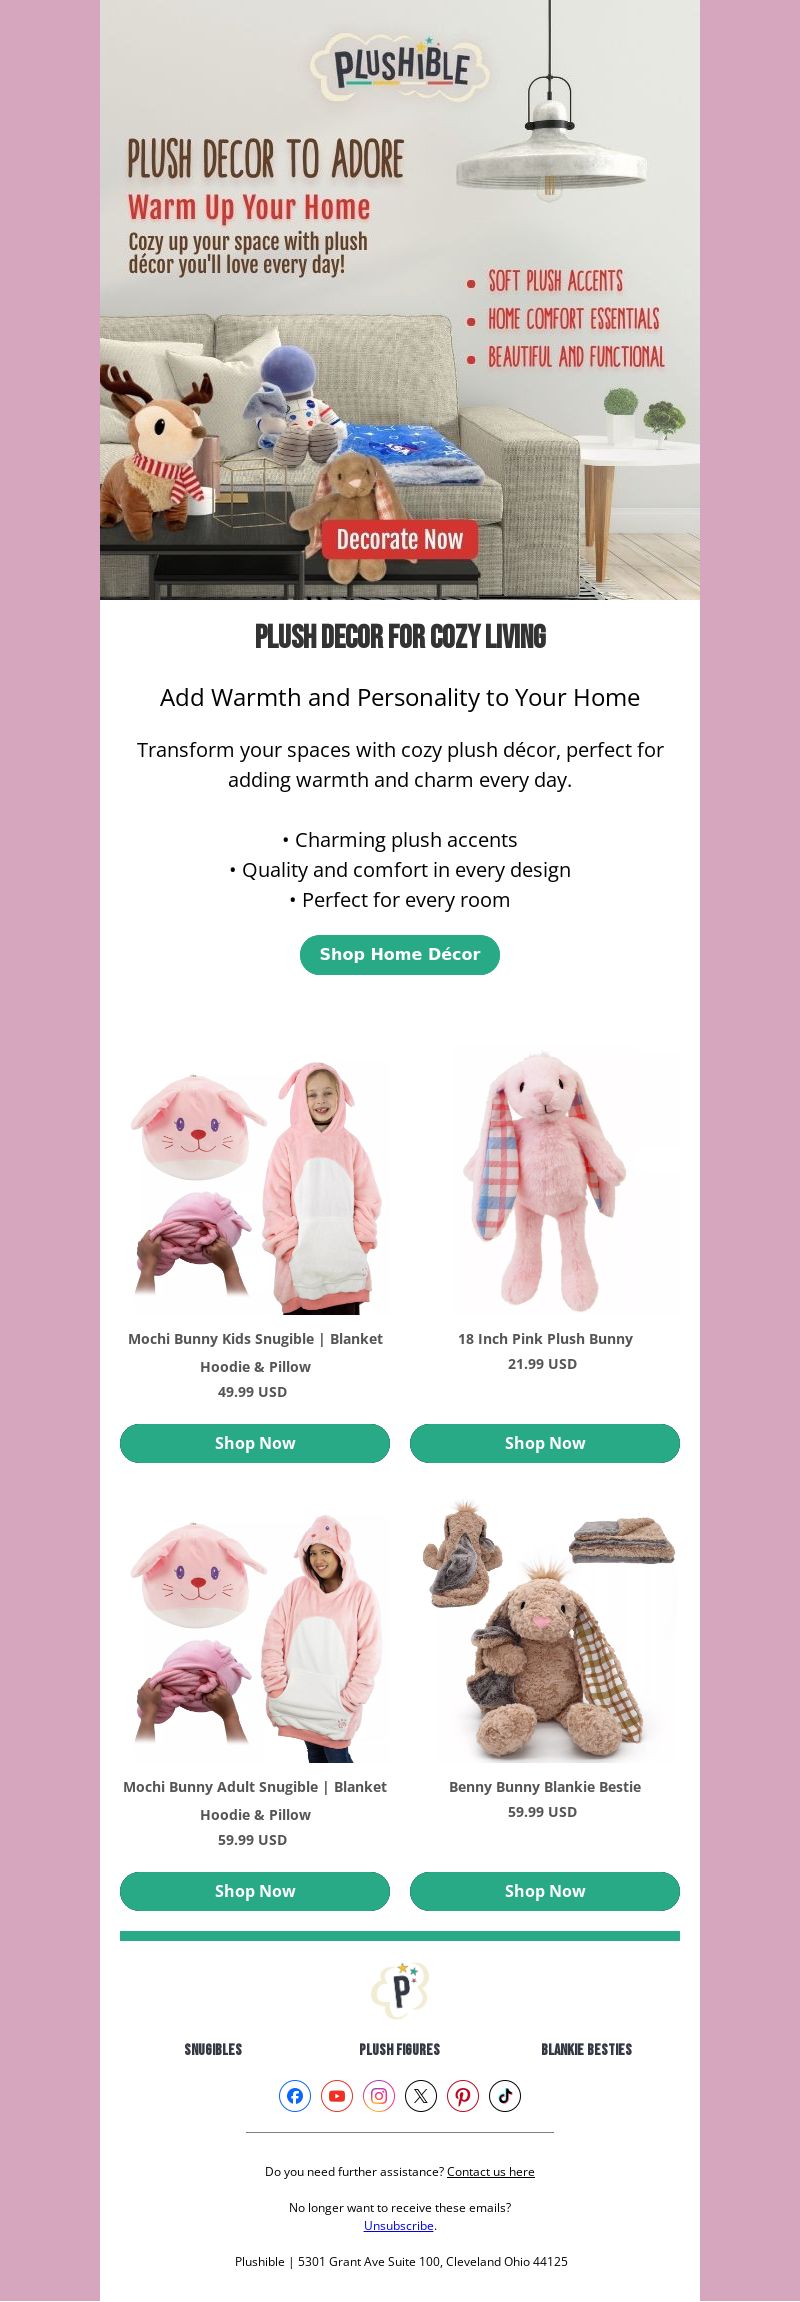Viewport: 800px width, 2302px height.
Task: Open the 18 Inch Pink Plush Bunny image
Action: click(545, 1182)
